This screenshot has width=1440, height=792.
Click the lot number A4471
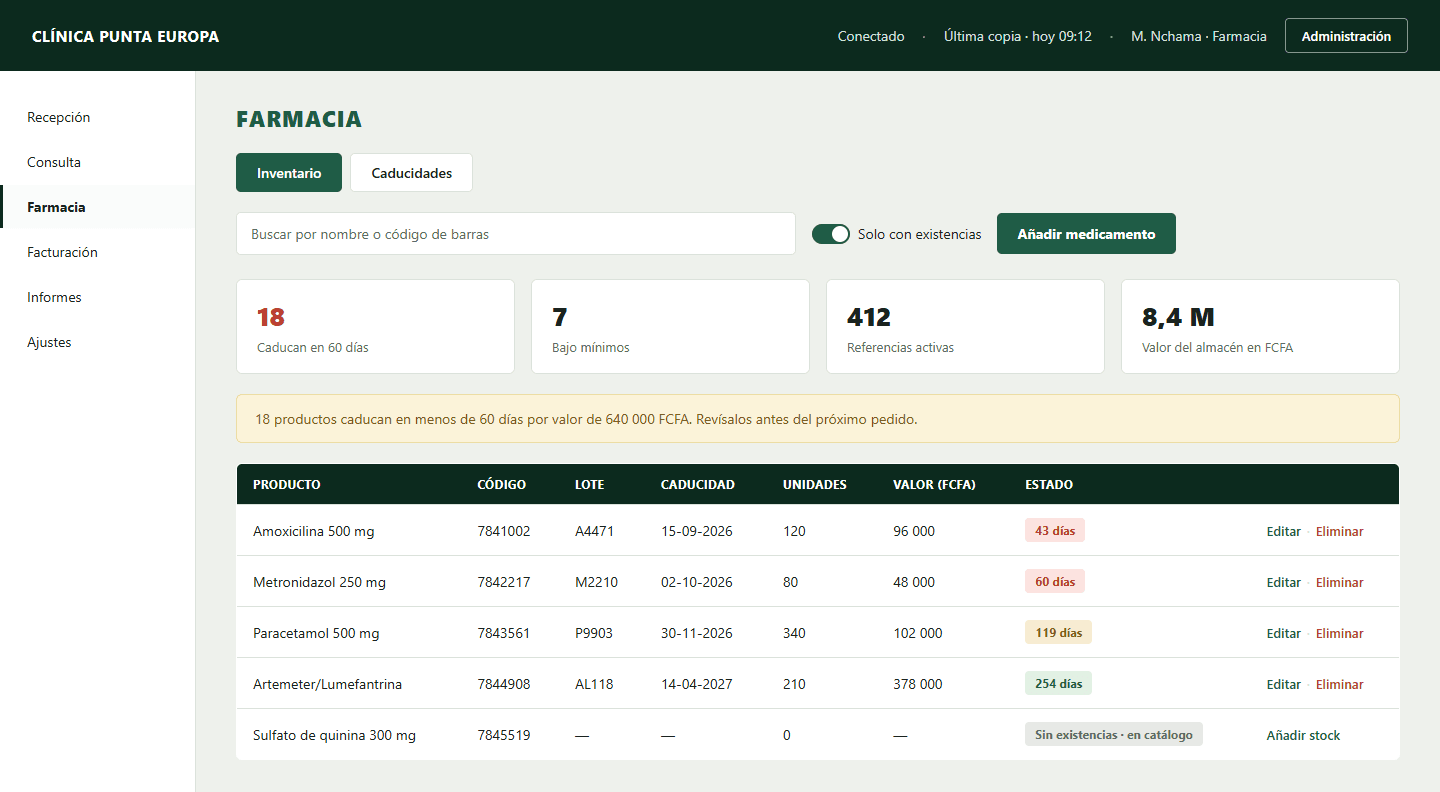point(594,531)
